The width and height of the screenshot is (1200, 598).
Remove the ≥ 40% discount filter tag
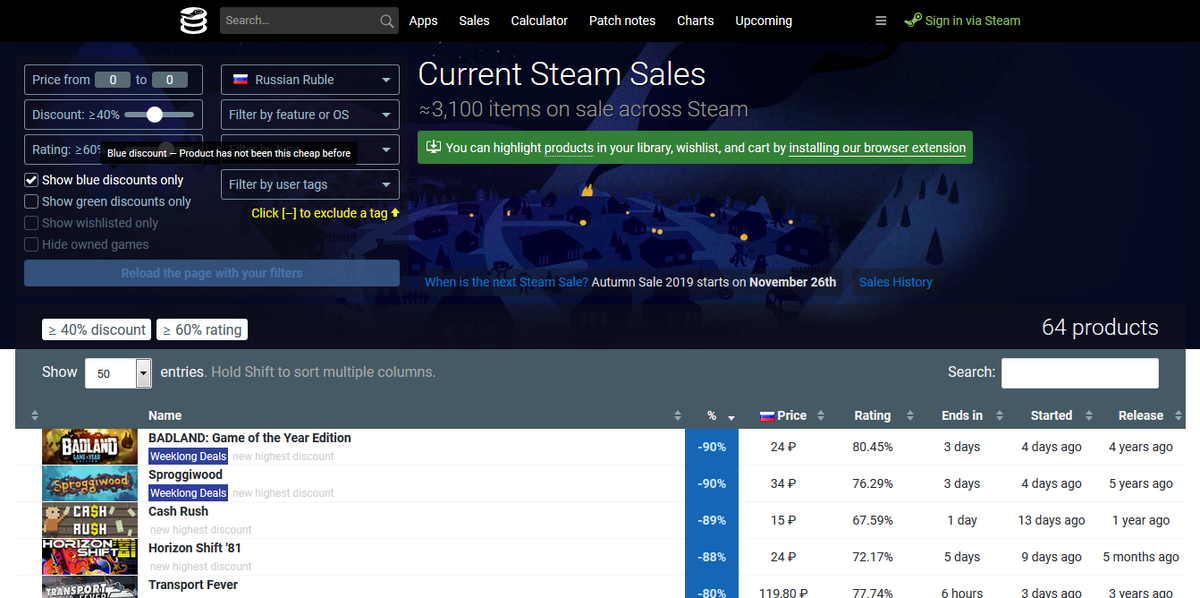click(x=96, y=330)
